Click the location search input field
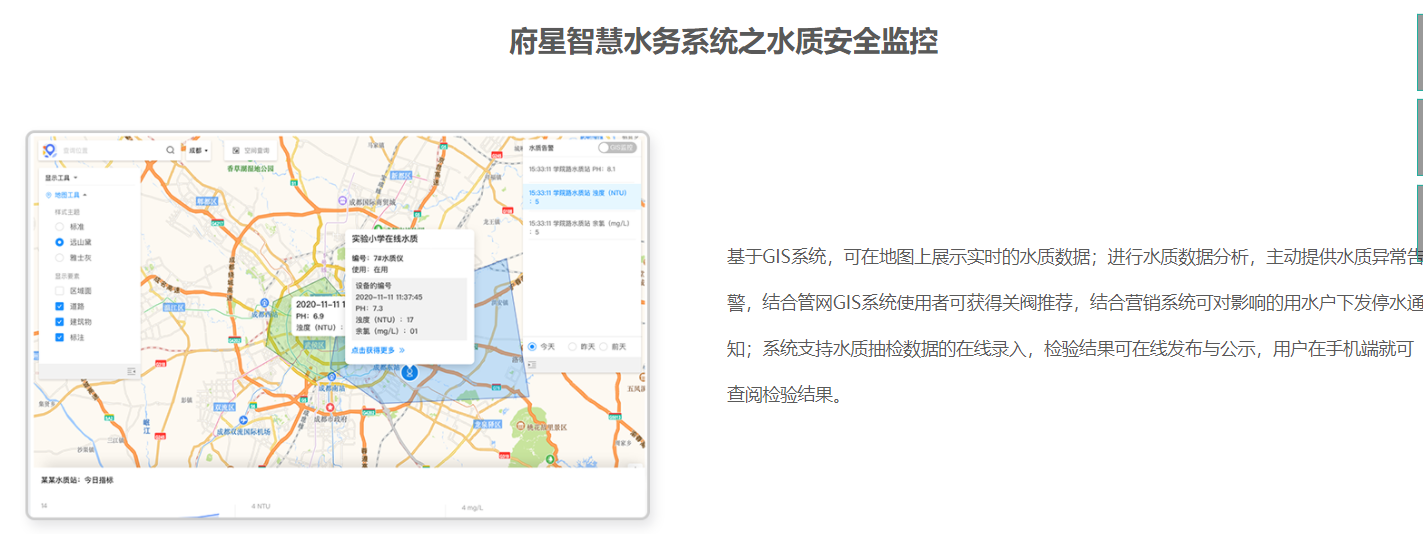This screenshot has height=534, width=1423. click(x=110, y=150)
